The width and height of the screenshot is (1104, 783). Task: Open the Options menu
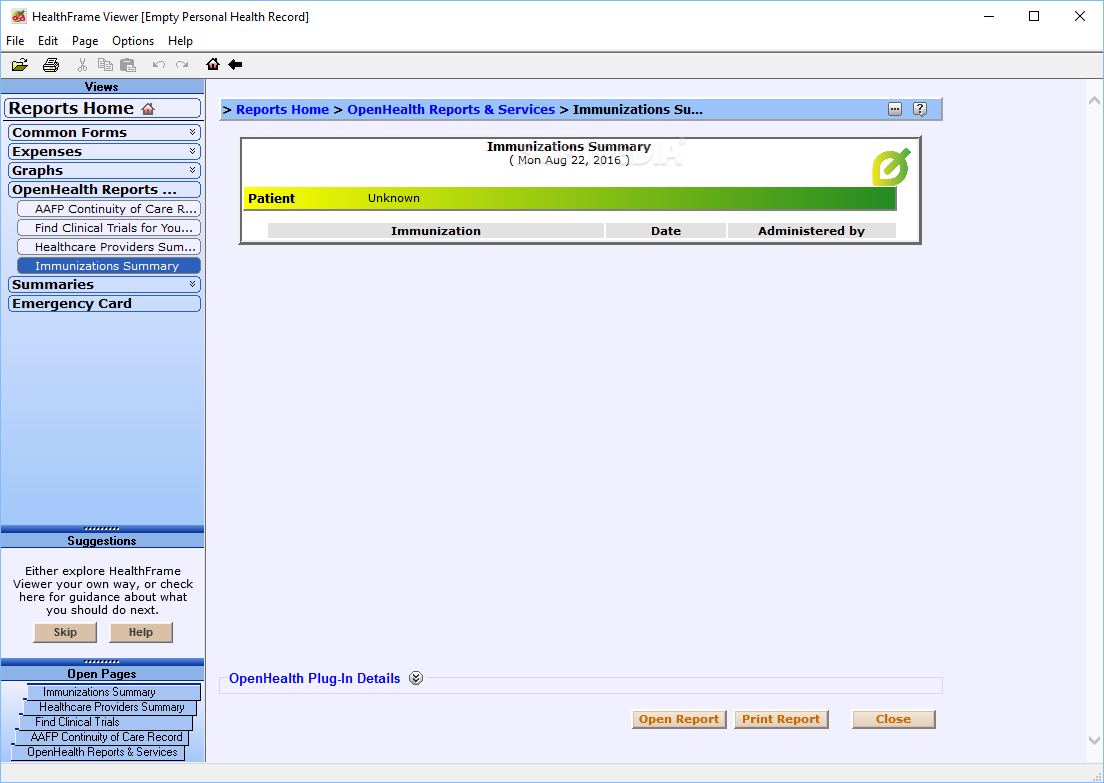pos(133,41)
